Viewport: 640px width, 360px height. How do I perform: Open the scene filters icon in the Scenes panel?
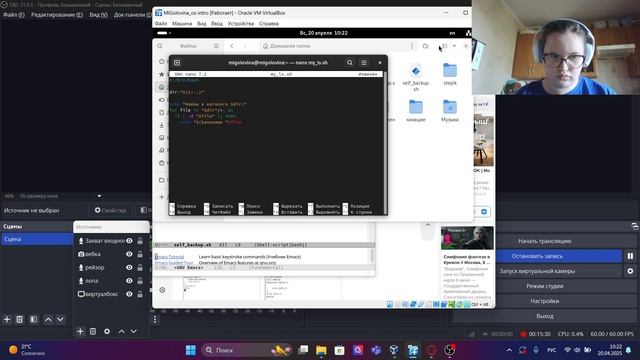click(33, 319)
